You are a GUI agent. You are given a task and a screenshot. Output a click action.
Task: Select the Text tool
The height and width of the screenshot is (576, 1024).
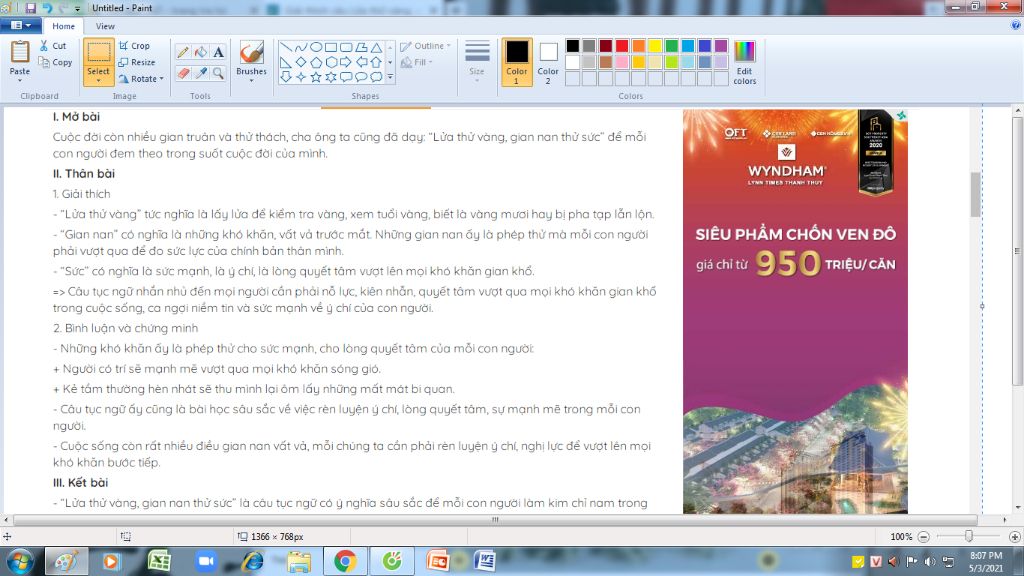(x=218, y=52)
